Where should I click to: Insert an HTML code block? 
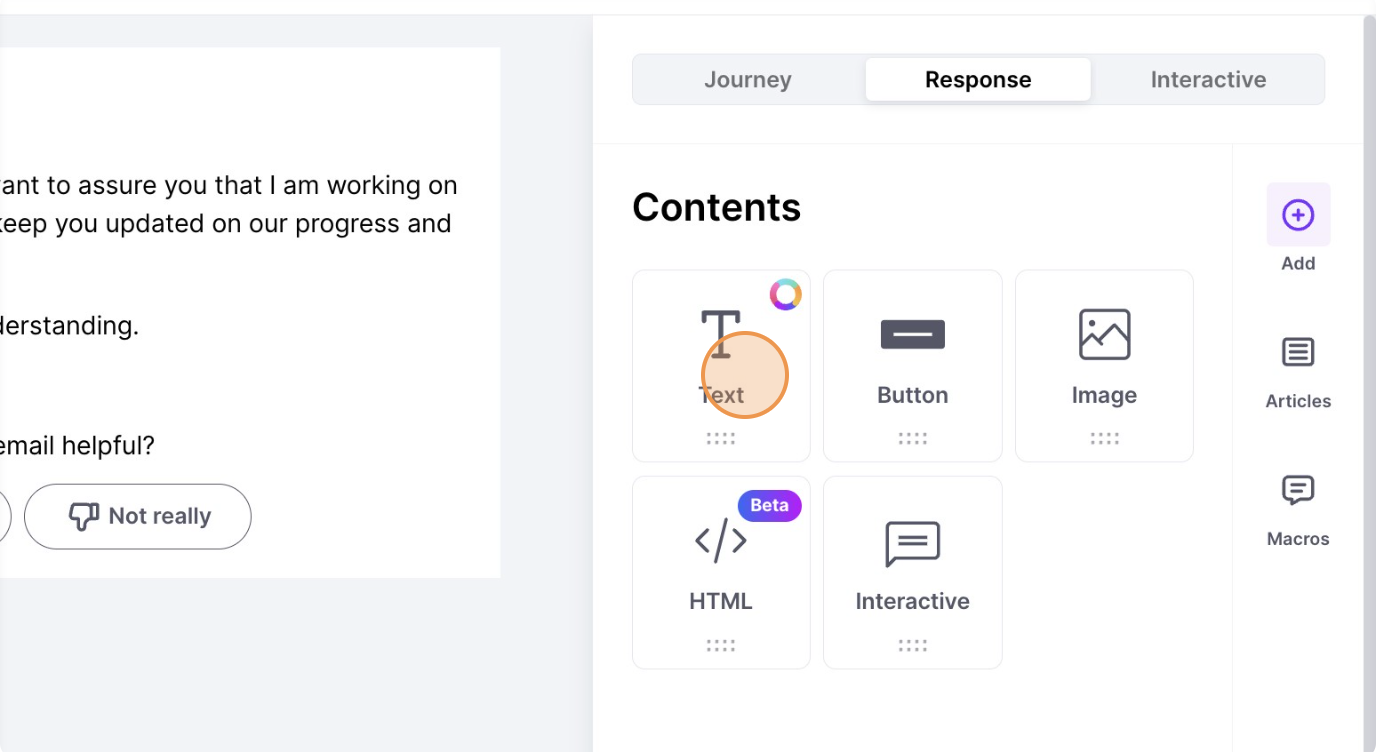tap(721, 572)
